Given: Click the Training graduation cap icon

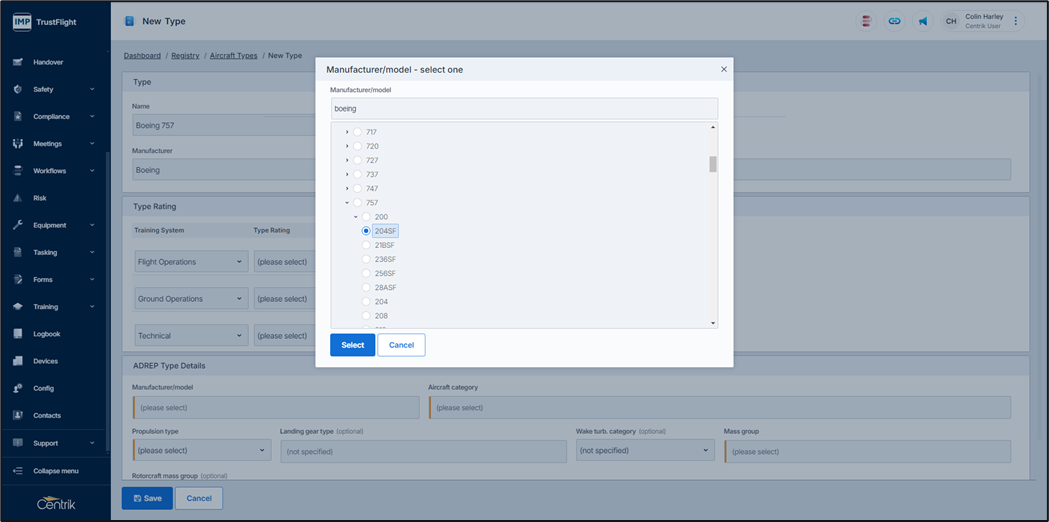Looking at the screenshot, I should [x=18, y=307].
